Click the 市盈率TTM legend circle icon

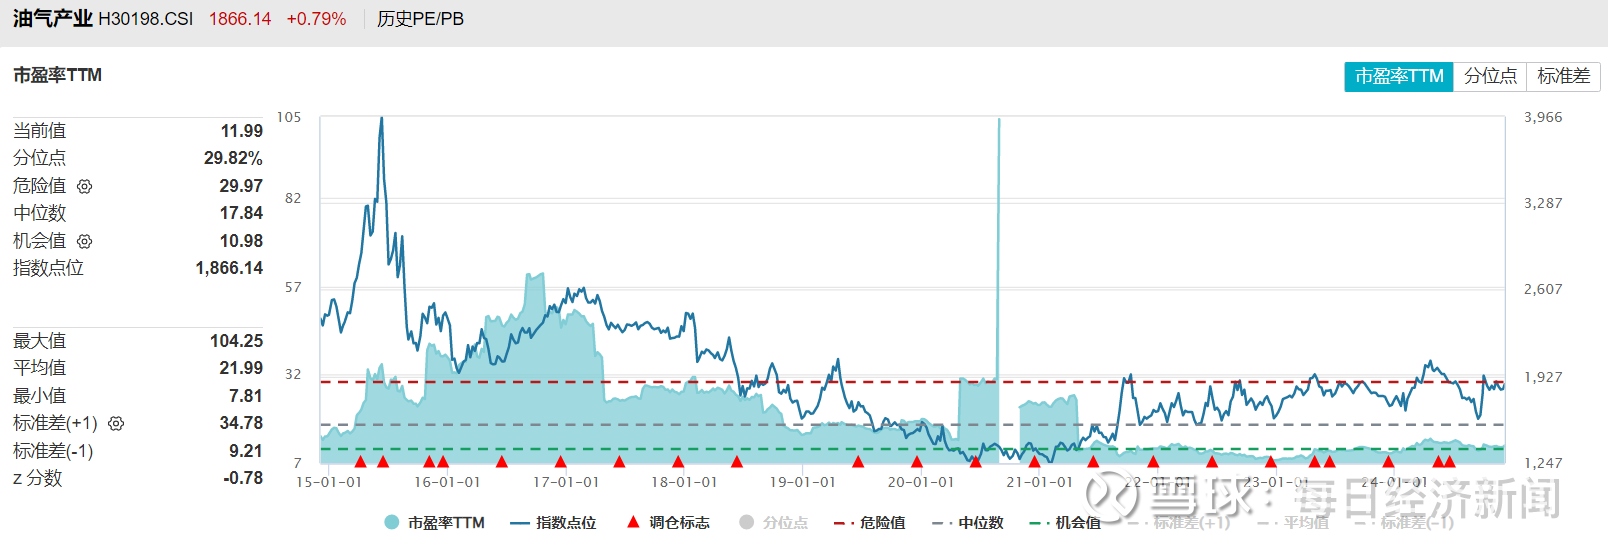pyautogui.click(x=392, y=522)
